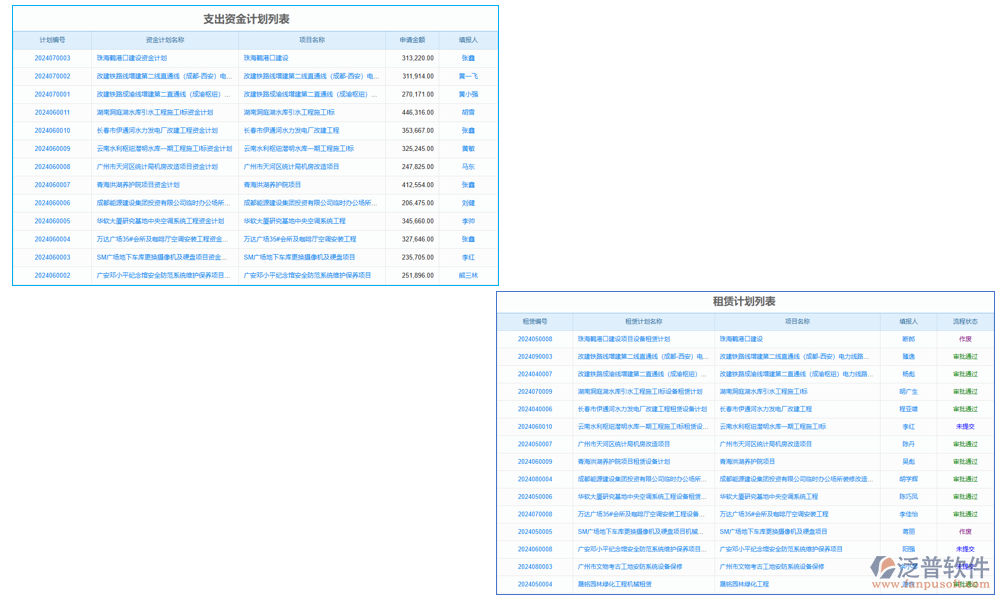Click 资金计划名称 column header
Viewport: 1000px width, 600px height.
coord(165,40)
